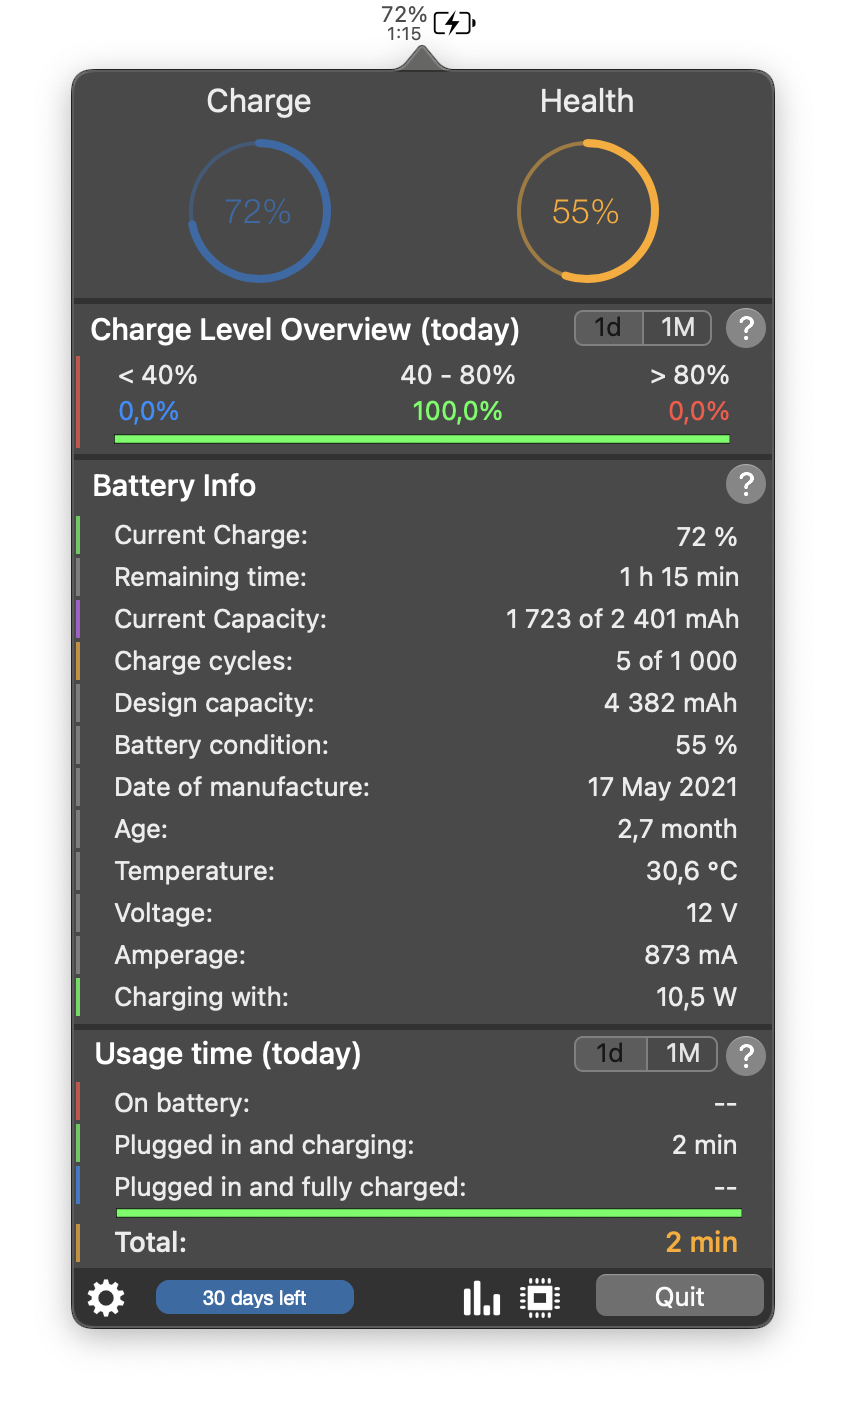
Task: Set Usage time view to 1d
Action: click(609, 1054)
